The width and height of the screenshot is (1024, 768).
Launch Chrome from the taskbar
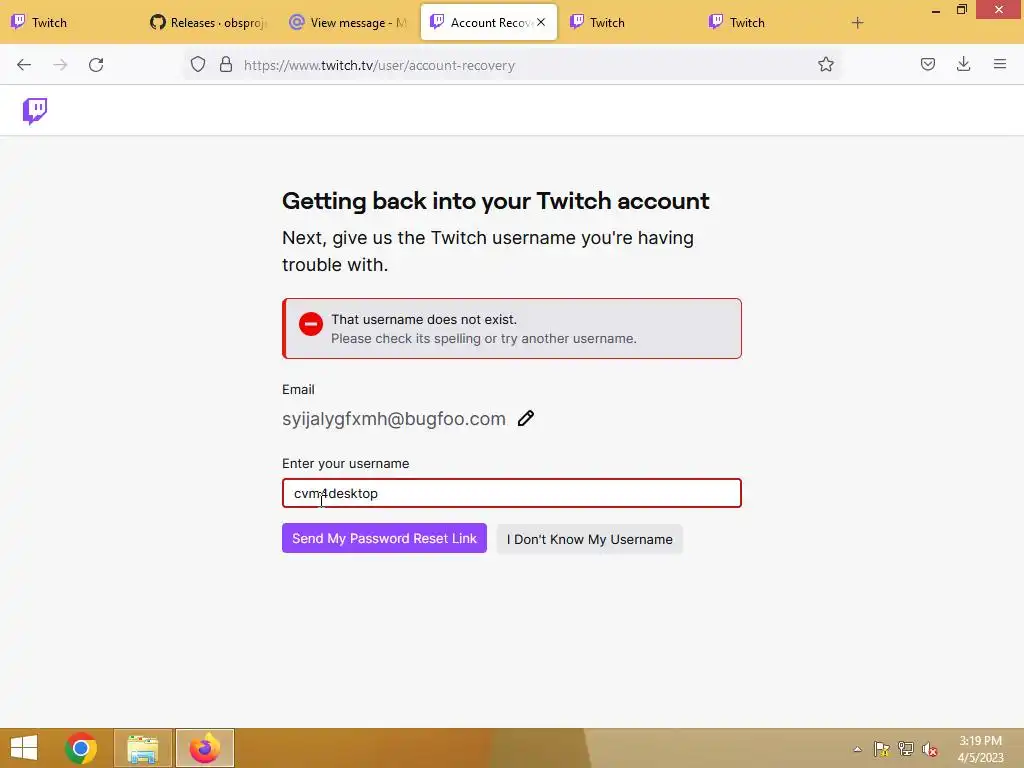coord(81,748)
